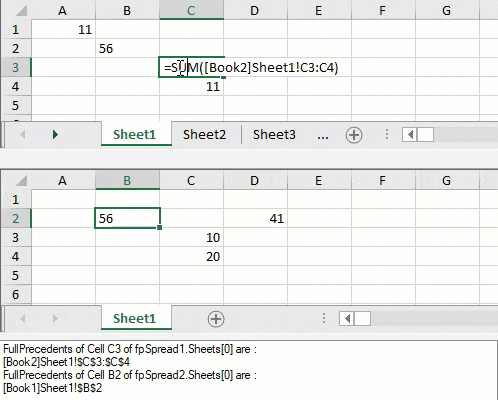Click cell A1 with value 11 in top sheet
The image size is (498, 400).
[x=63, y=30]
